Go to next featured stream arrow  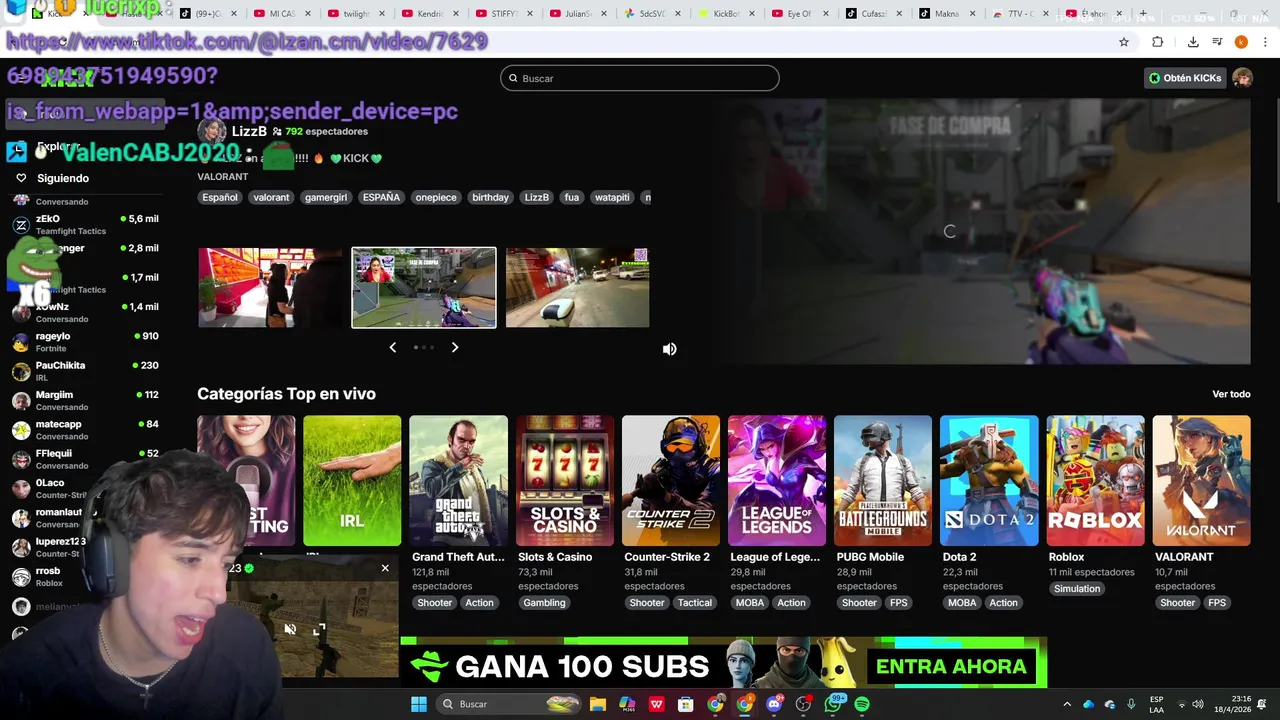[454, 347]
